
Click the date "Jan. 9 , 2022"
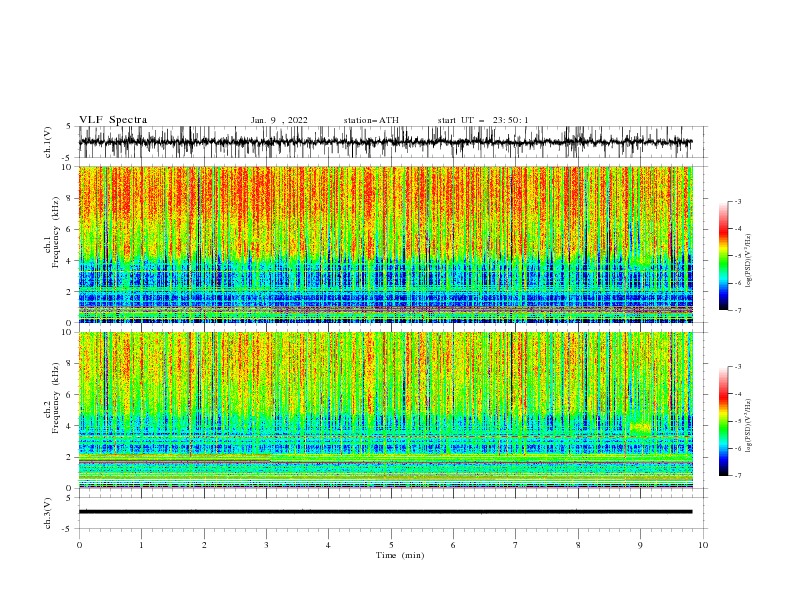[279, 120]
